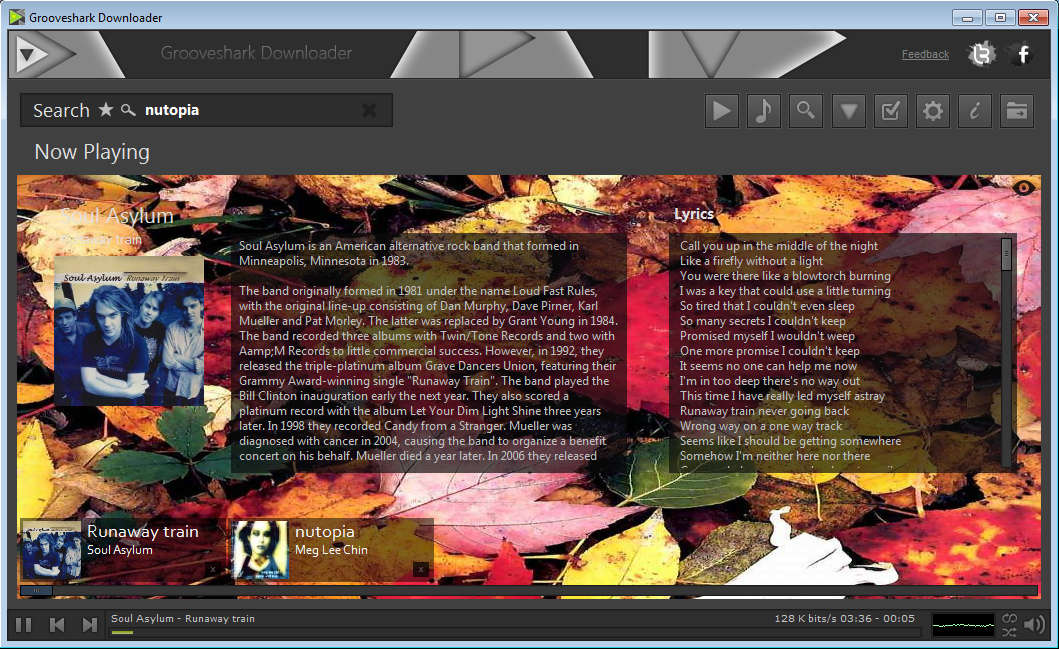Skip to the next track
This screenshot has width=1059, height=649.
point(89,625)
